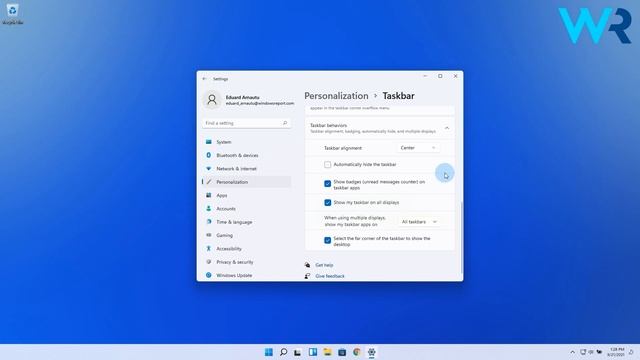Open Widgets from the taskbar

pos(313,352)
